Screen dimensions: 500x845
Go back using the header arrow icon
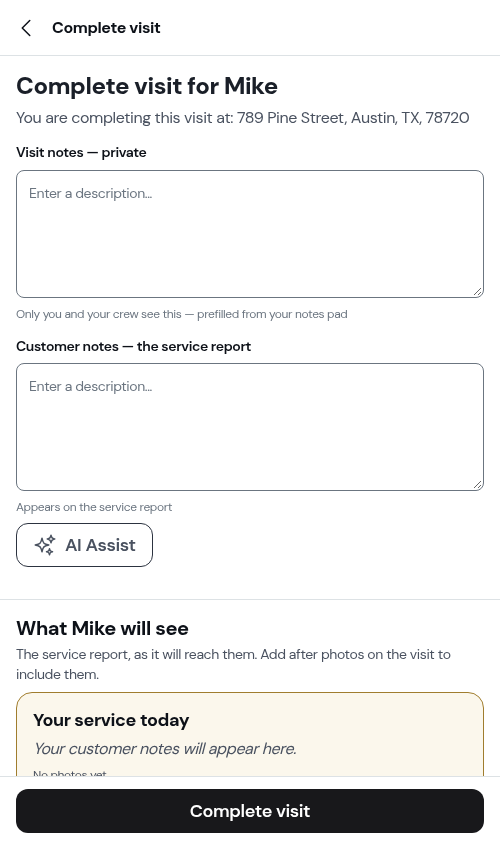(26, 28)
